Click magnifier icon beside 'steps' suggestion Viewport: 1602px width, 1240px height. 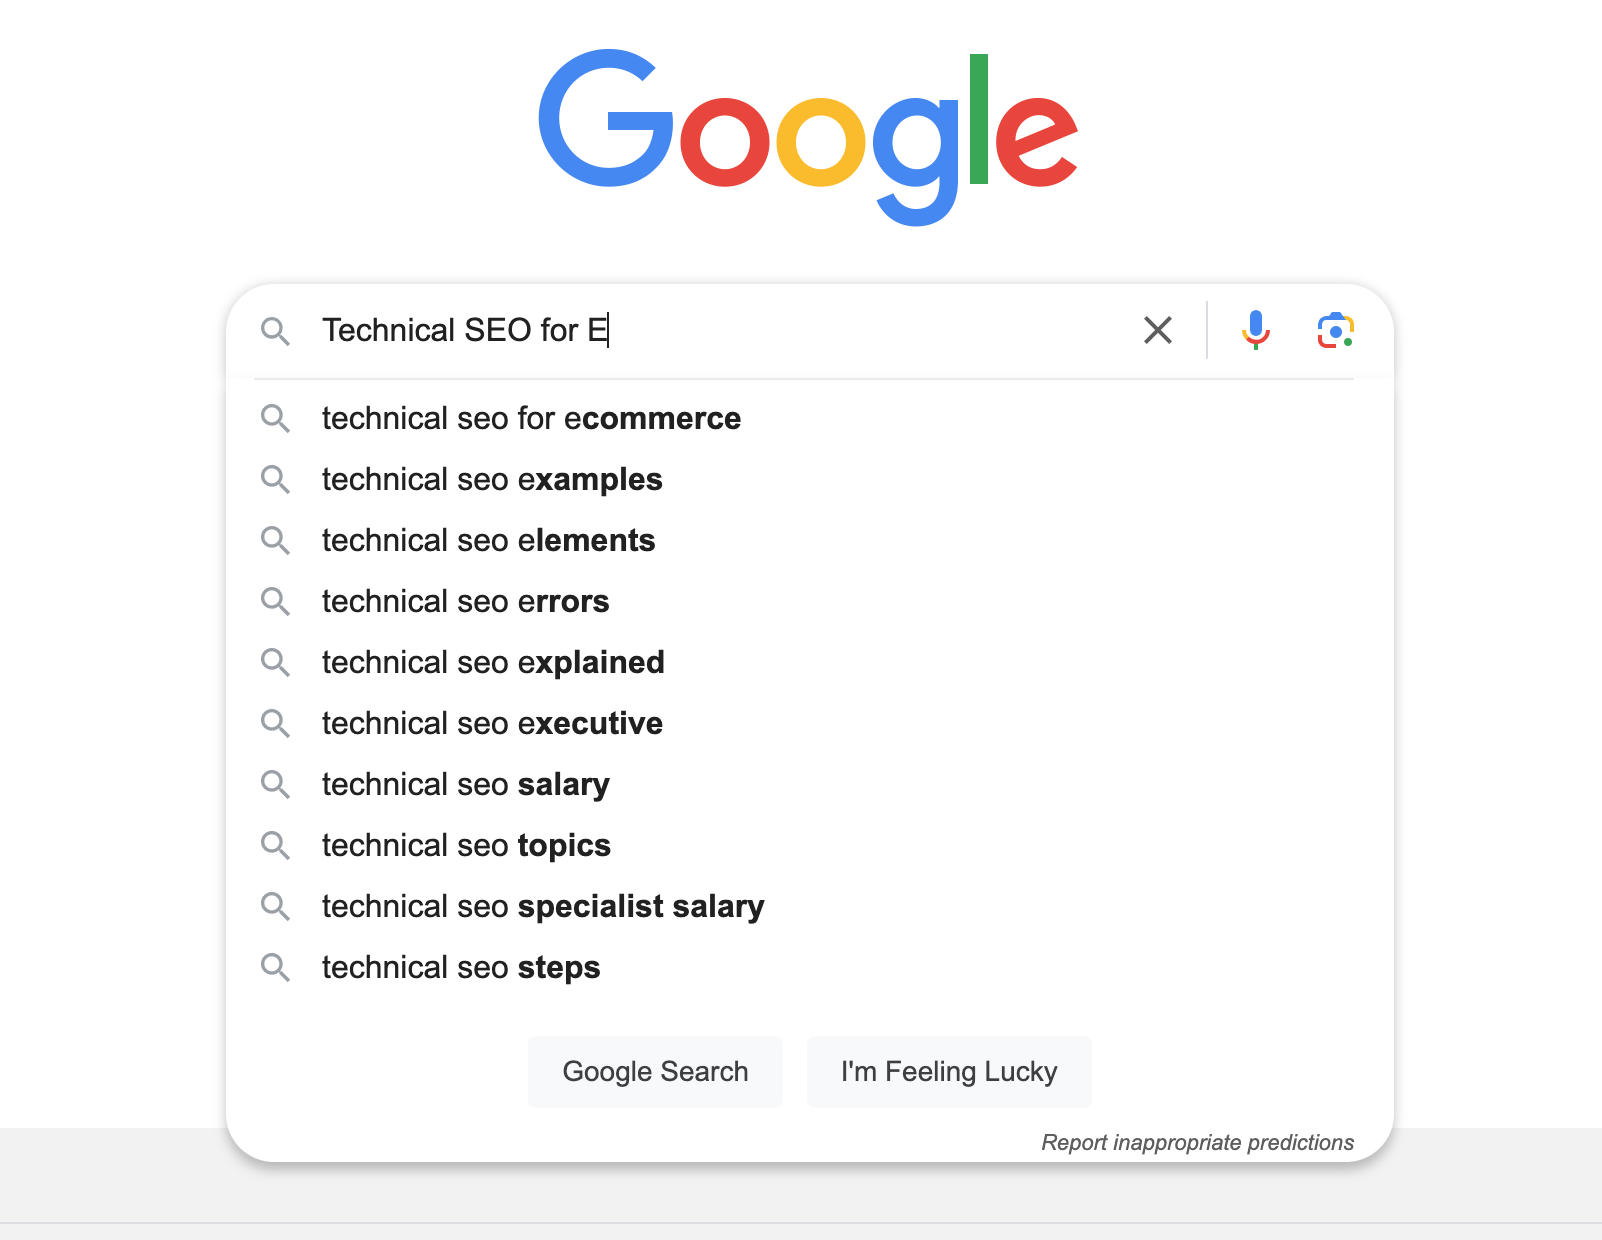pyautogui.click(x=275, y=967)
